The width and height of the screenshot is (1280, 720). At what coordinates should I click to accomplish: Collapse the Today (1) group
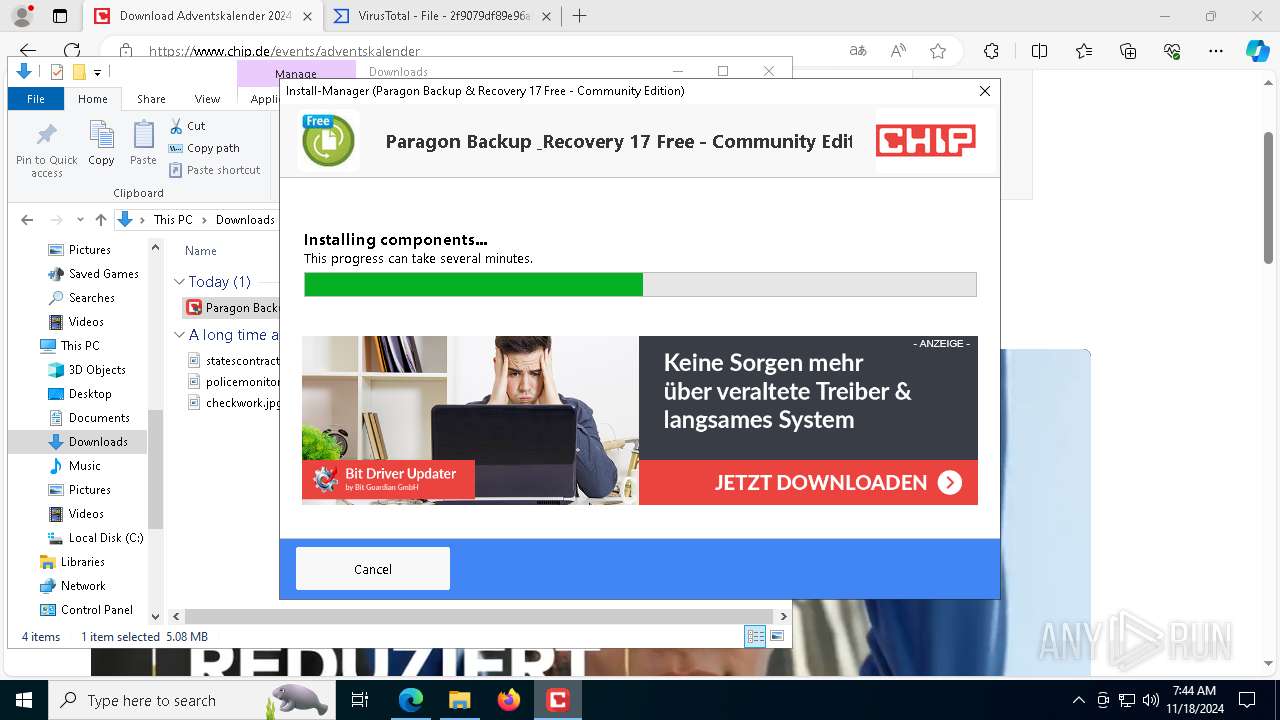179,282
